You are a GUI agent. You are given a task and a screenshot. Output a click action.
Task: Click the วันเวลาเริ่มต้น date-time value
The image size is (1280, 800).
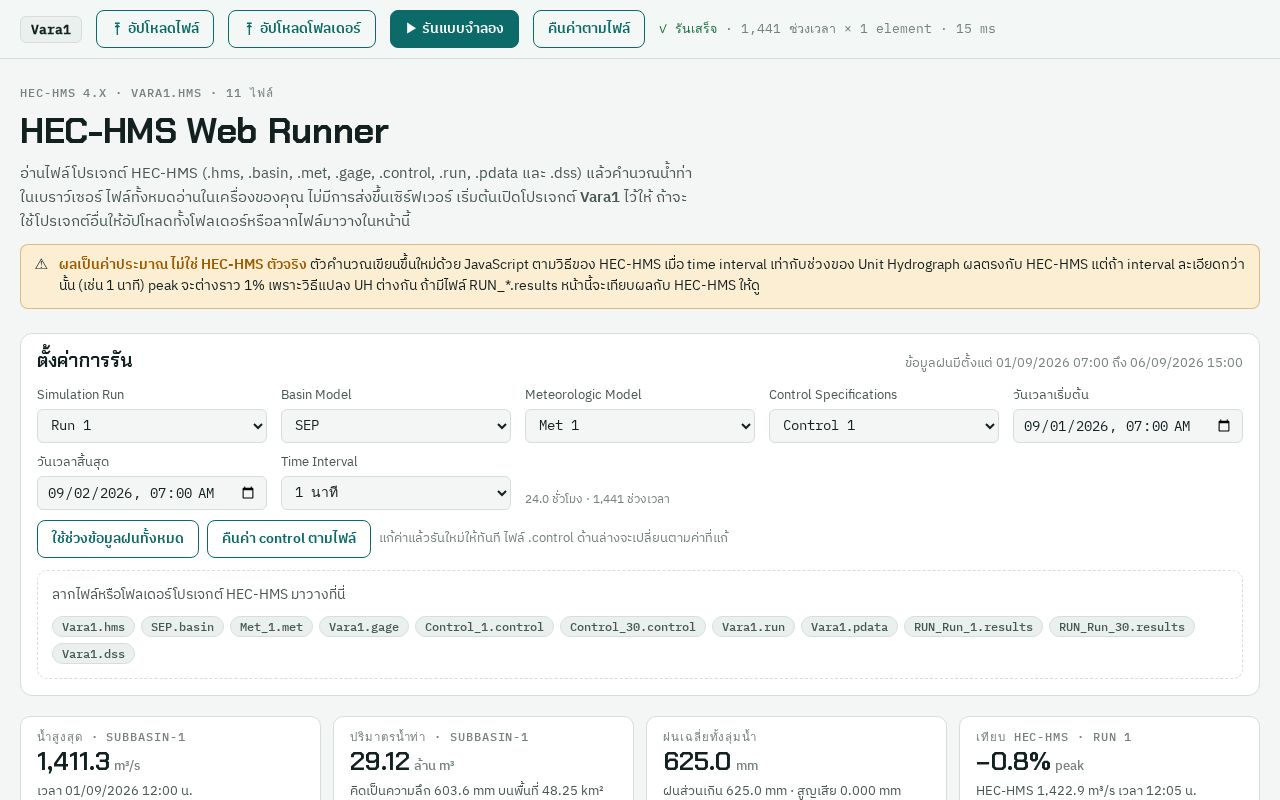pyautogui.click(x=1107, y=426)
